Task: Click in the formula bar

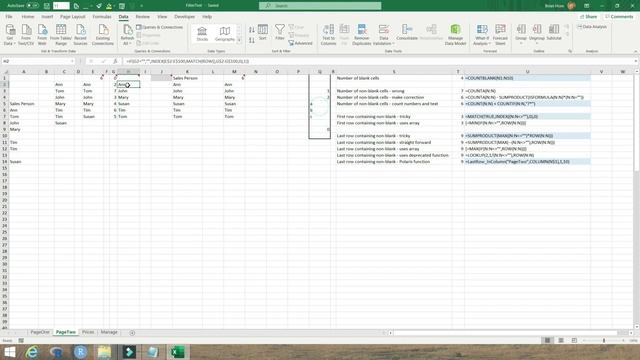Action: (x=378, y=61)
